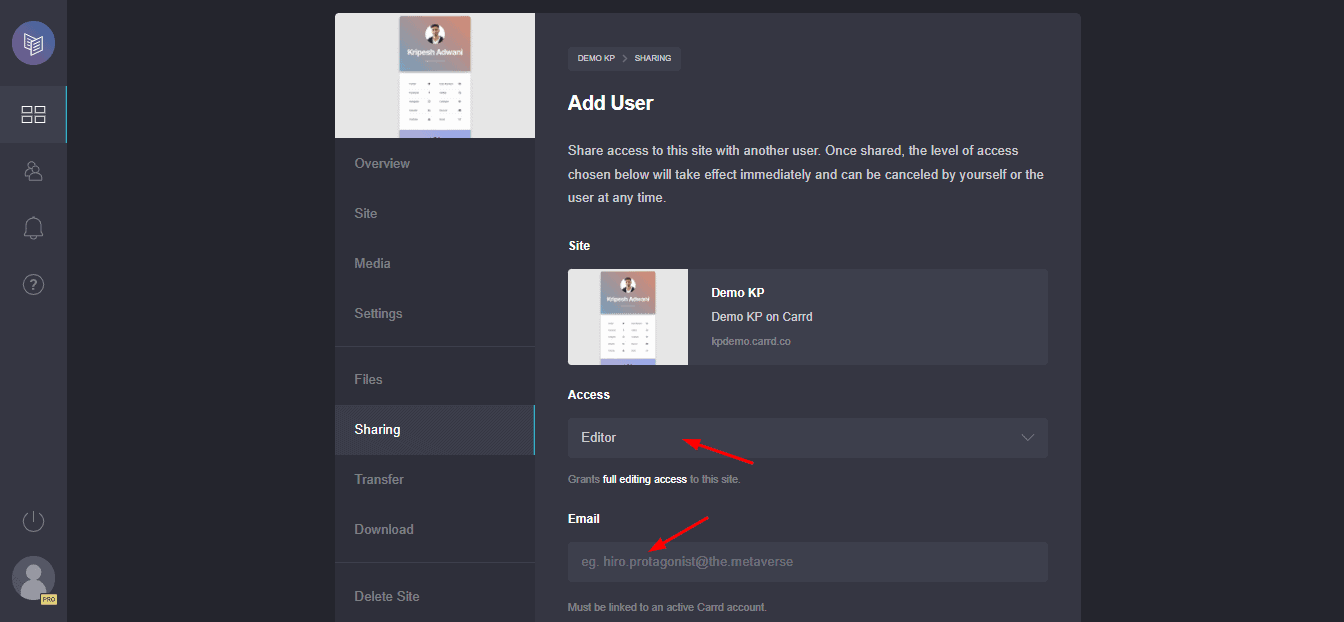The height and width of the screenshot is (622, 1344).
Task: Click the Carrd logo icon
Action: [33, 43]
